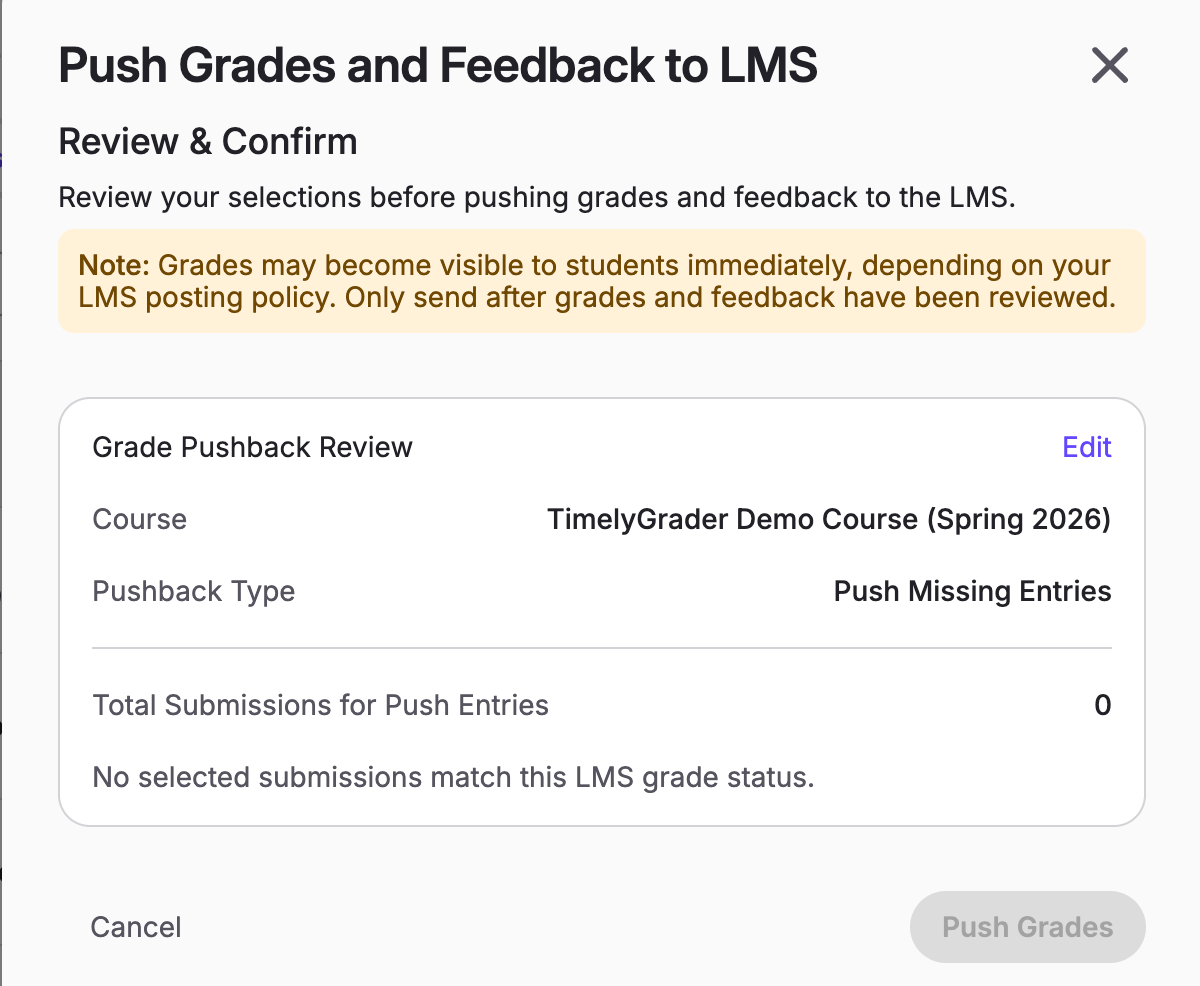Click the Push Grades button
This screenshot has width=1200, height=986.
tap(1027, 927)
